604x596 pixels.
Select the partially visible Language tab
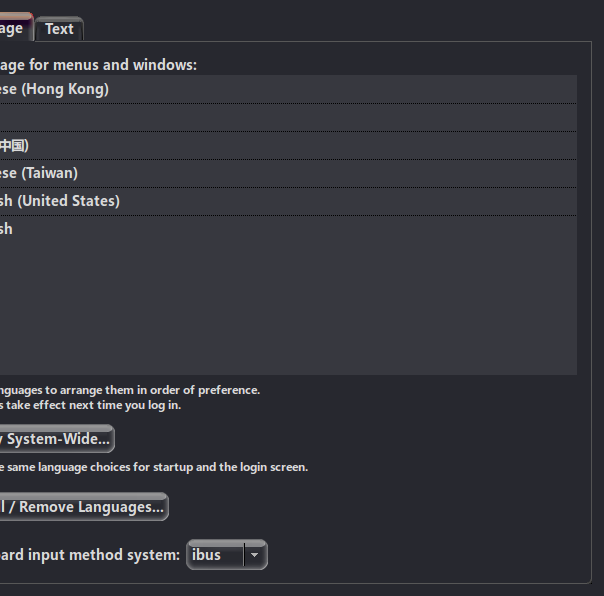(16, 28)
